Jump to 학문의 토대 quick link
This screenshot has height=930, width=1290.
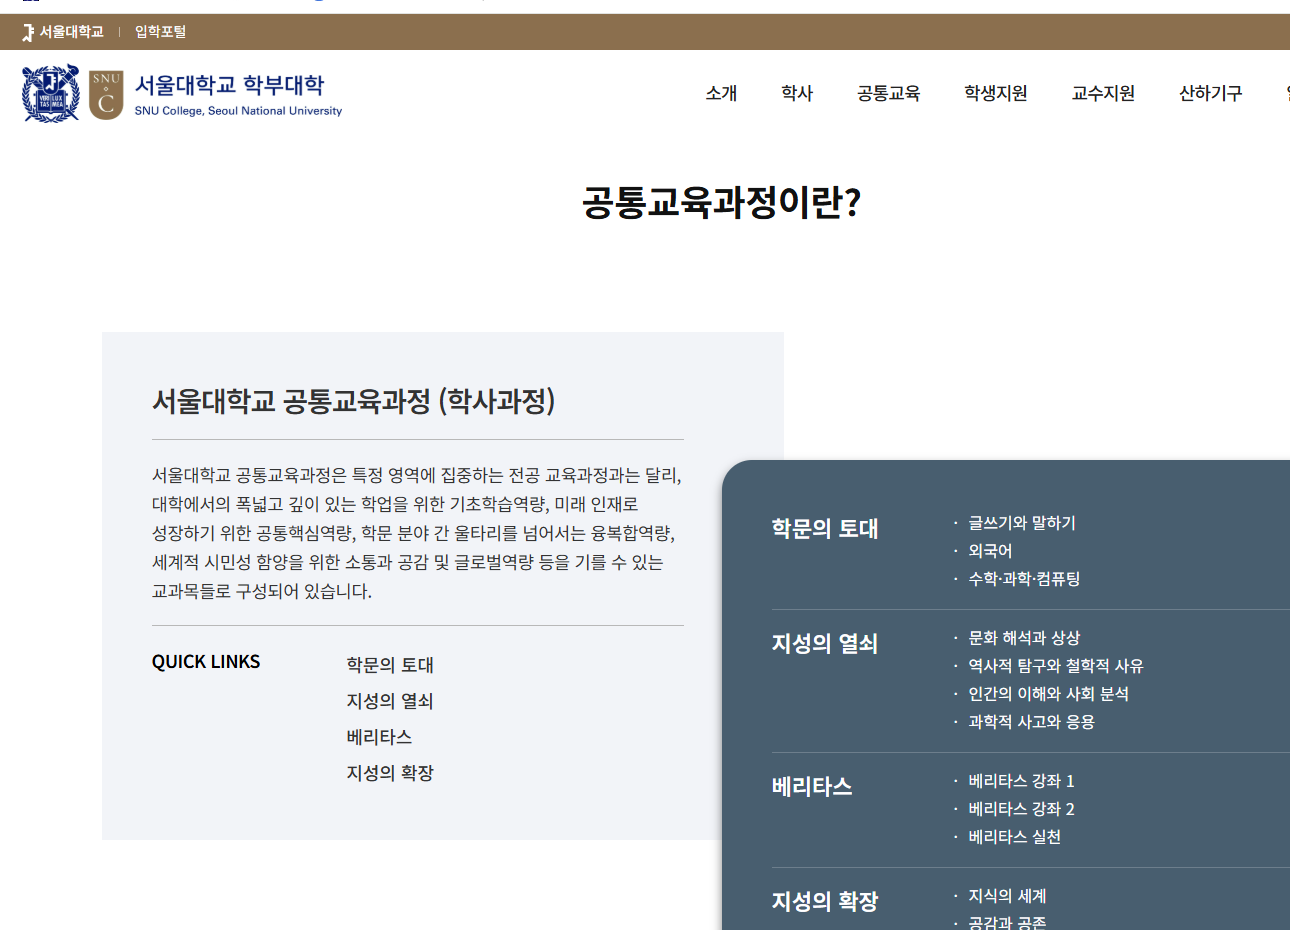[x=390, y=665]
